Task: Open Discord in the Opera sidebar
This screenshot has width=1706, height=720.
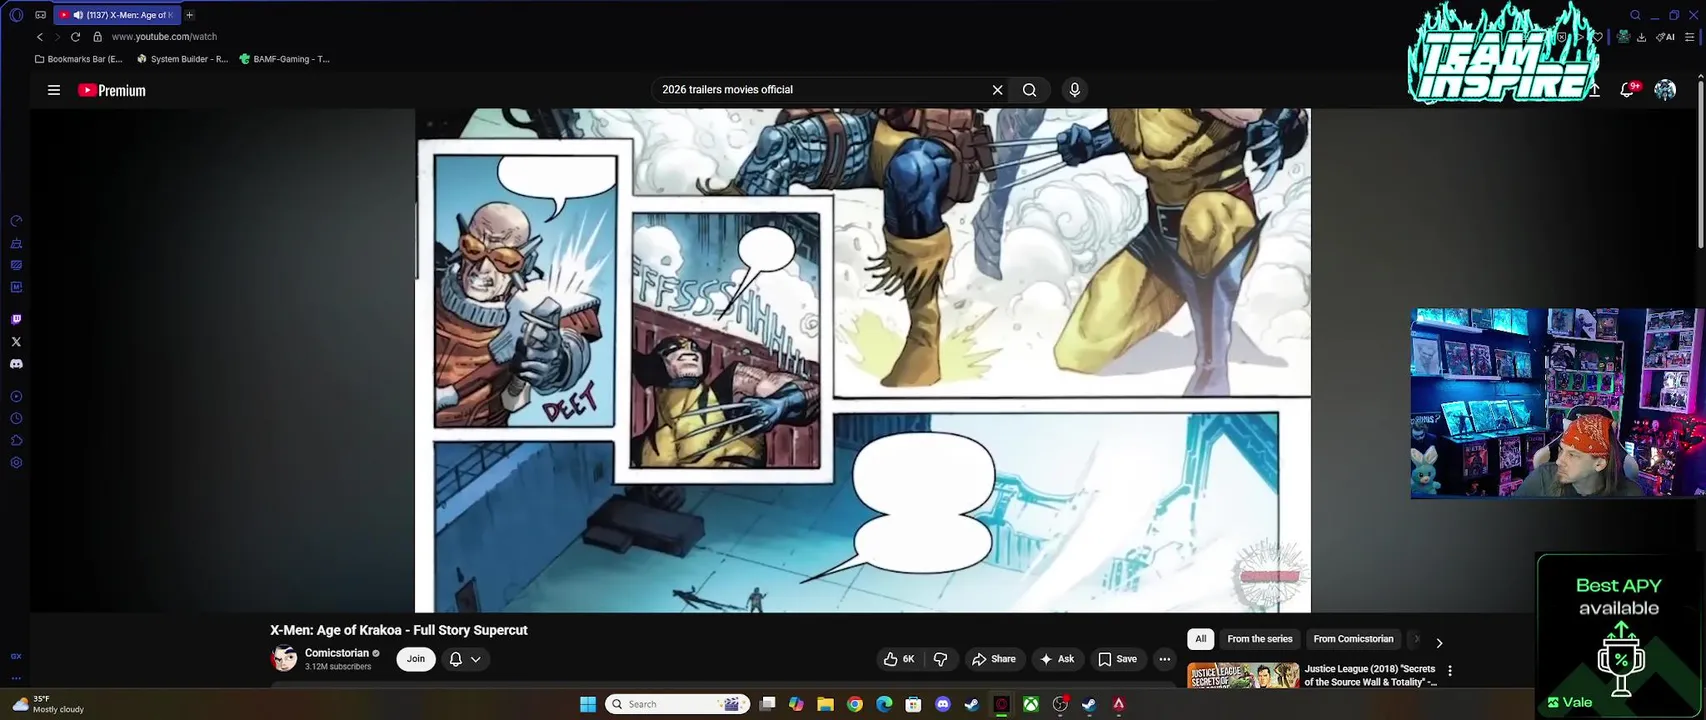Action: pyautogui.click(x=16, y=364)
